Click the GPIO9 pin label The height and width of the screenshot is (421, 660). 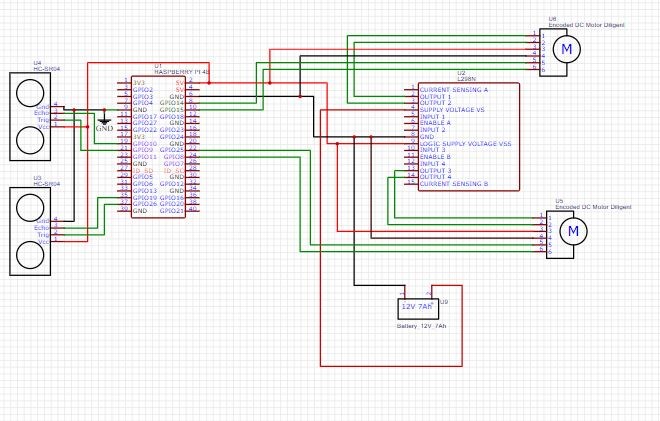coord(143,150)
